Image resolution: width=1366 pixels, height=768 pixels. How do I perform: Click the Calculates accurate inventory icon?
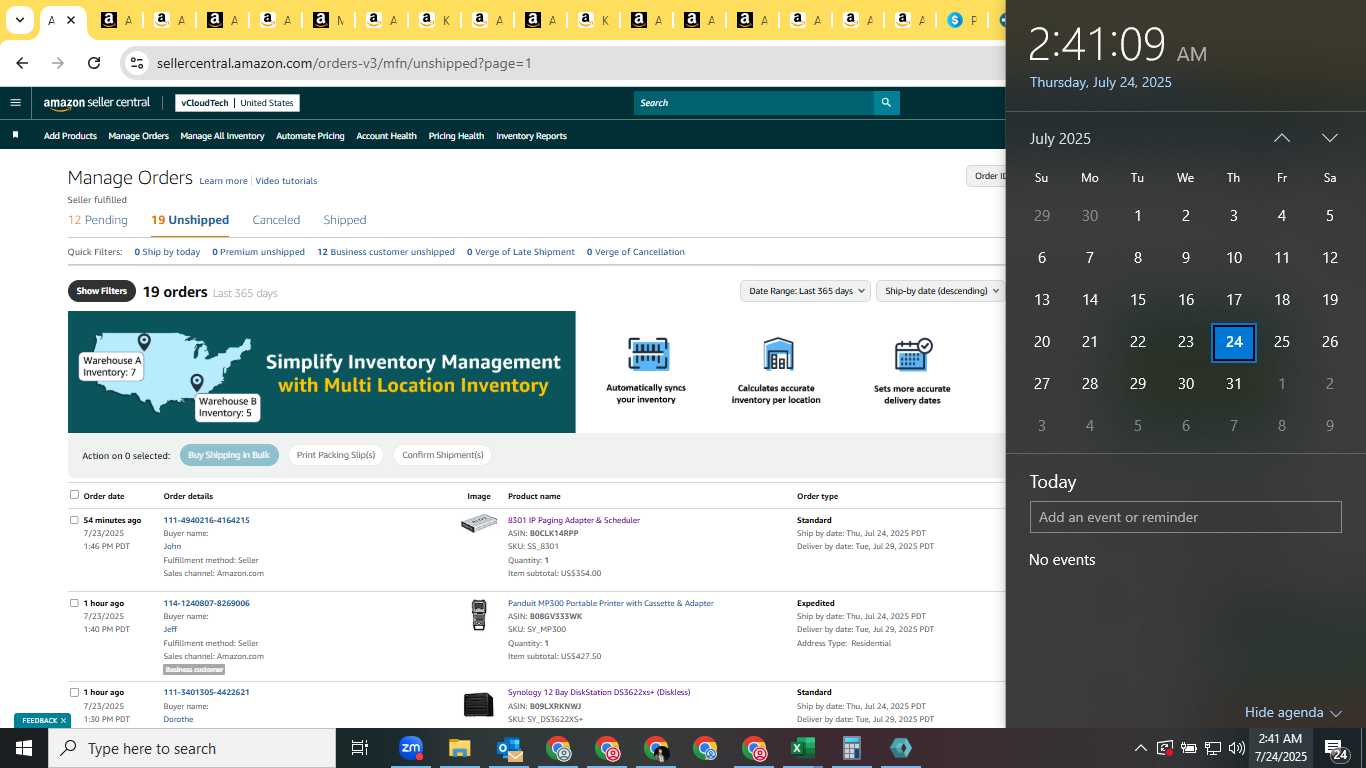(x=777, y=354)
